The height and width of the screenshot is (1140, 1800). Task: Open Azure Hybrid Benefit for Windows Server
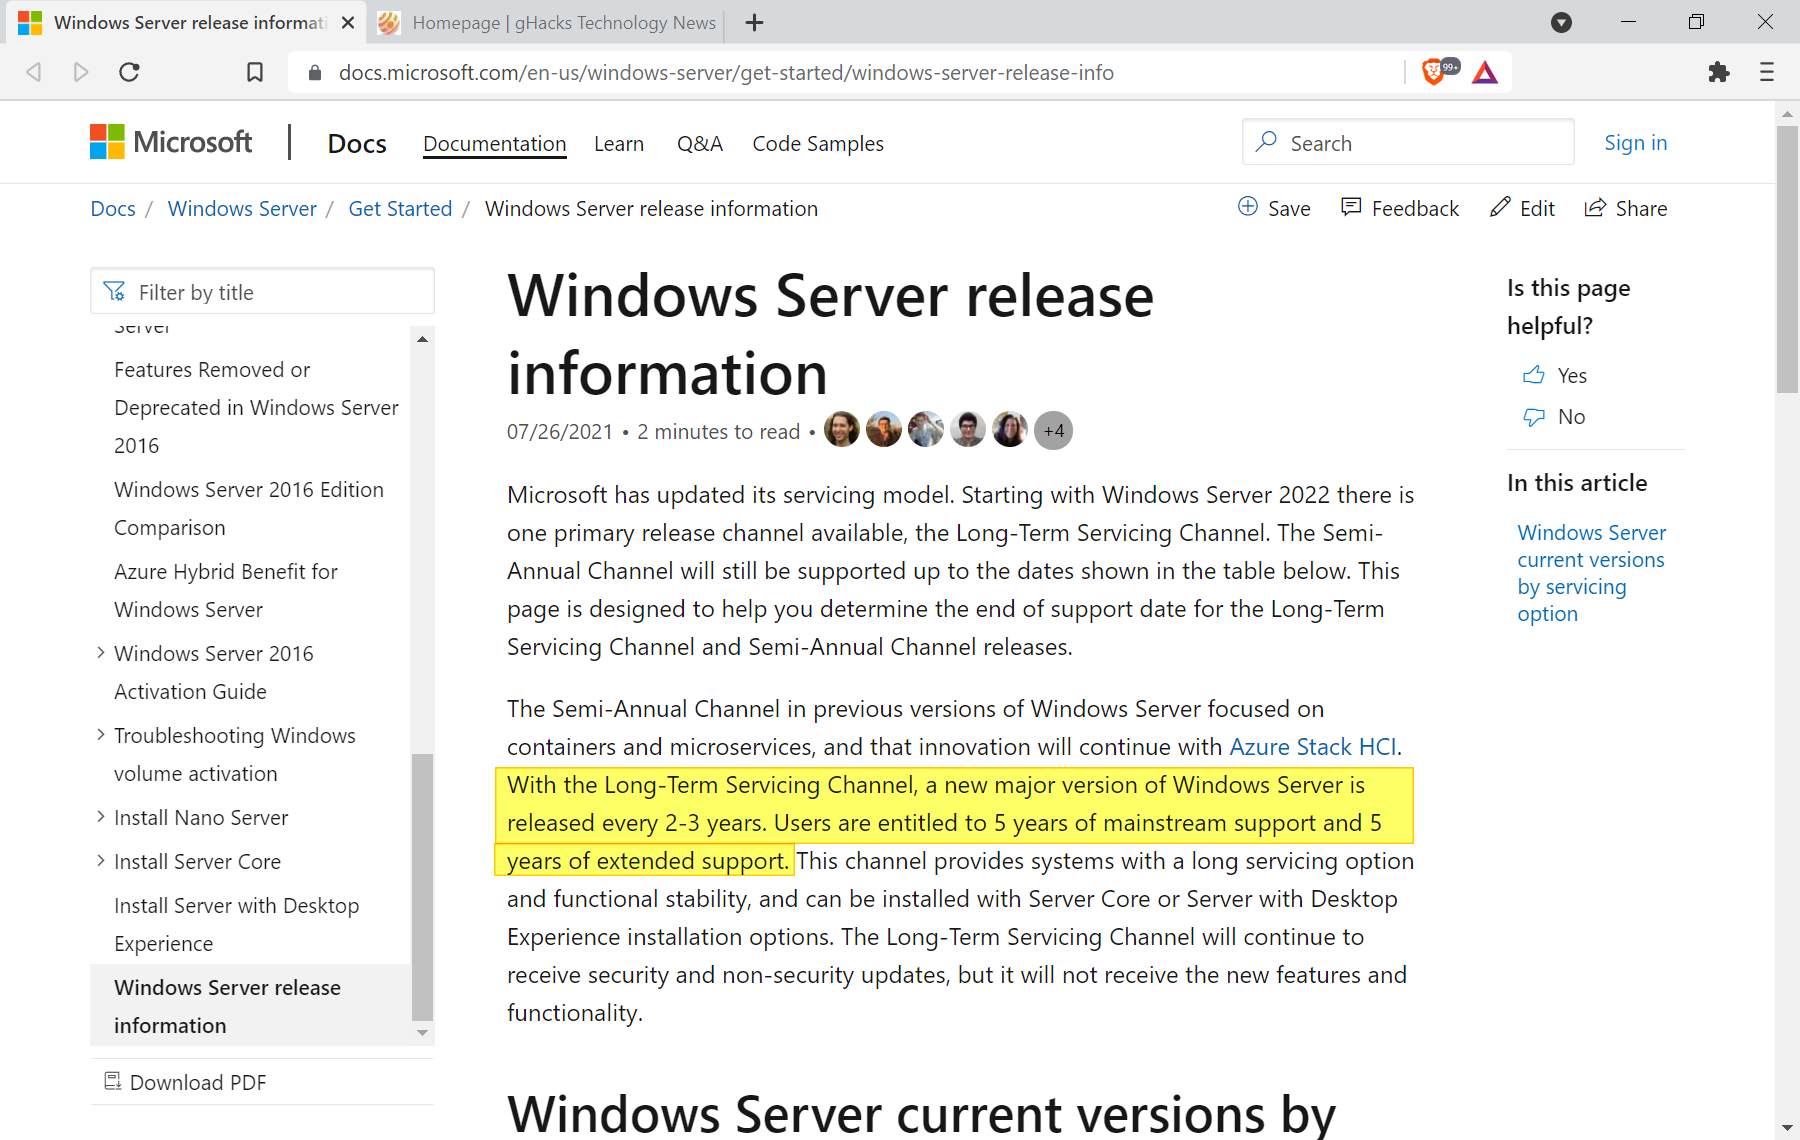(x=226, y=590)
